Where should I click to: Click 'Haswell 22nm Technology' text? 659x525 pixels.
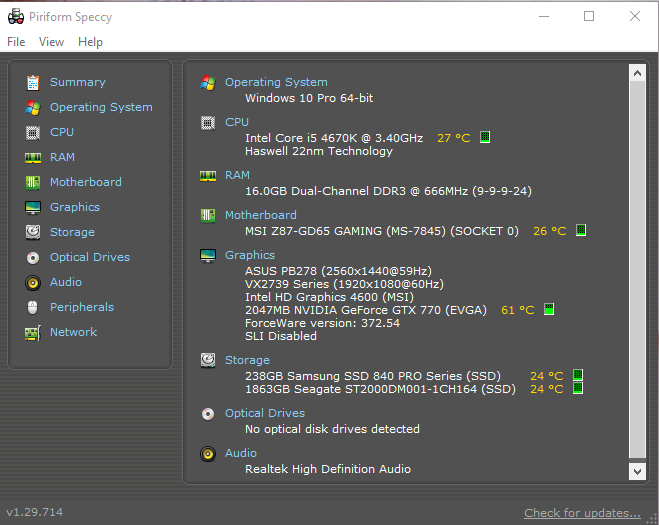319,151
